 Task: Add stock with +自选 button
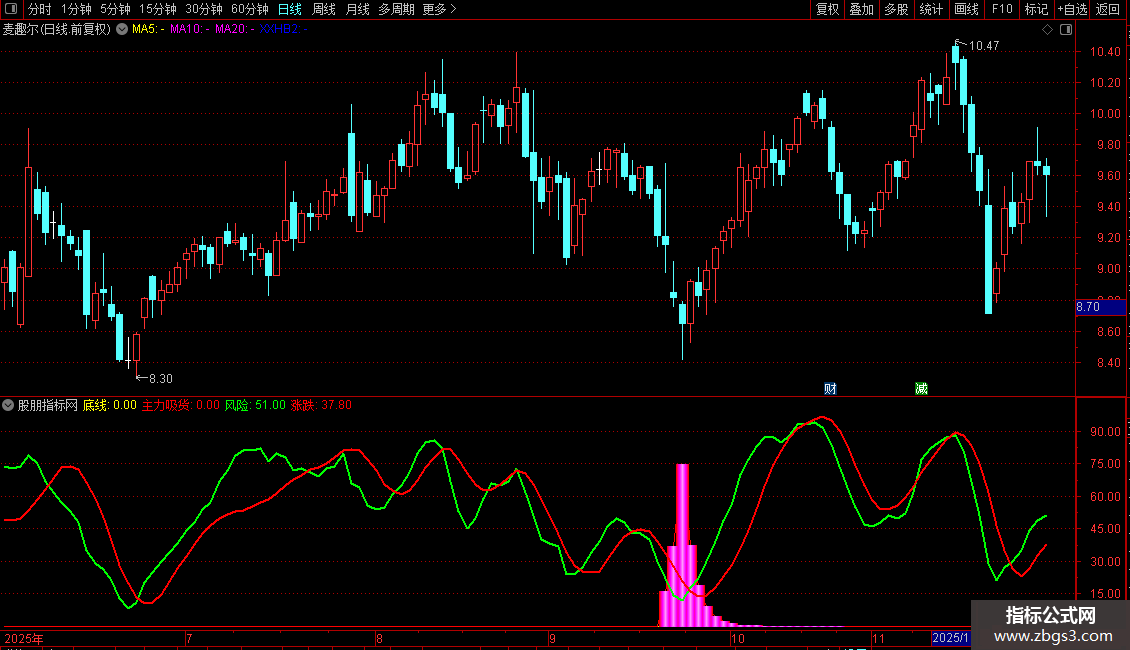pos(1072,9)
